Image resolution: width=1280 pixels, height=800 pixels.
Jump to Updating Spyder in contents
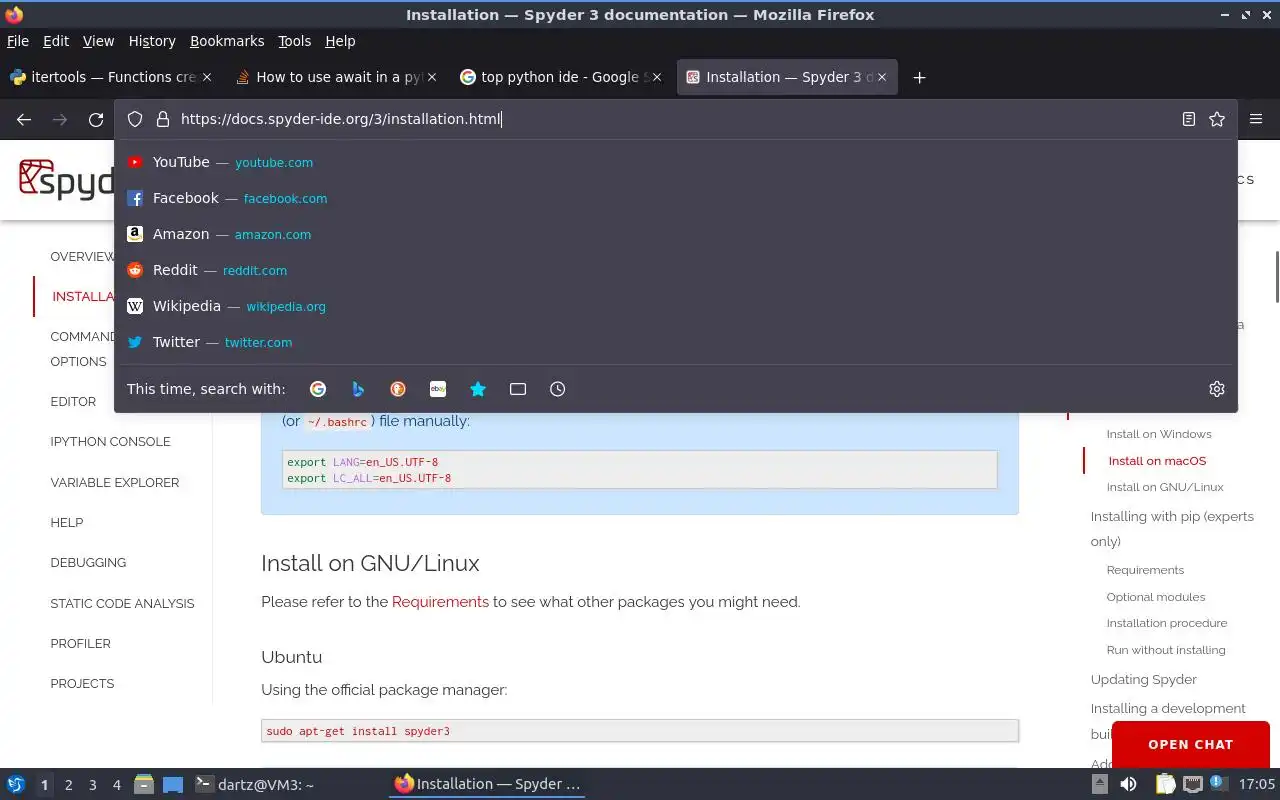(x=1144, y=679)
